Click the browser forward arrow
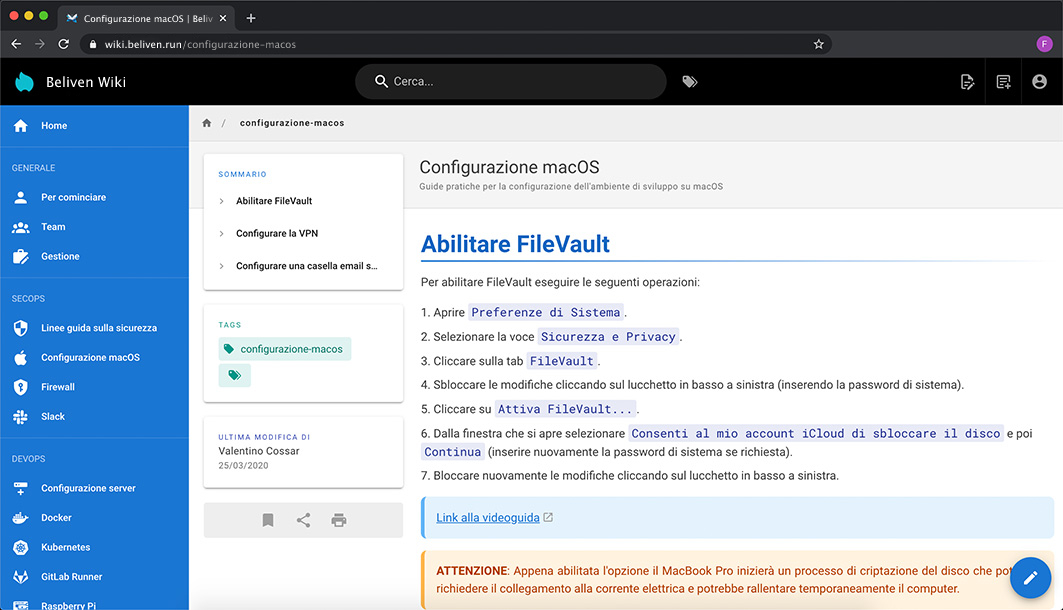This screenshot has width=1063, height=610. [x=40, y=44]
